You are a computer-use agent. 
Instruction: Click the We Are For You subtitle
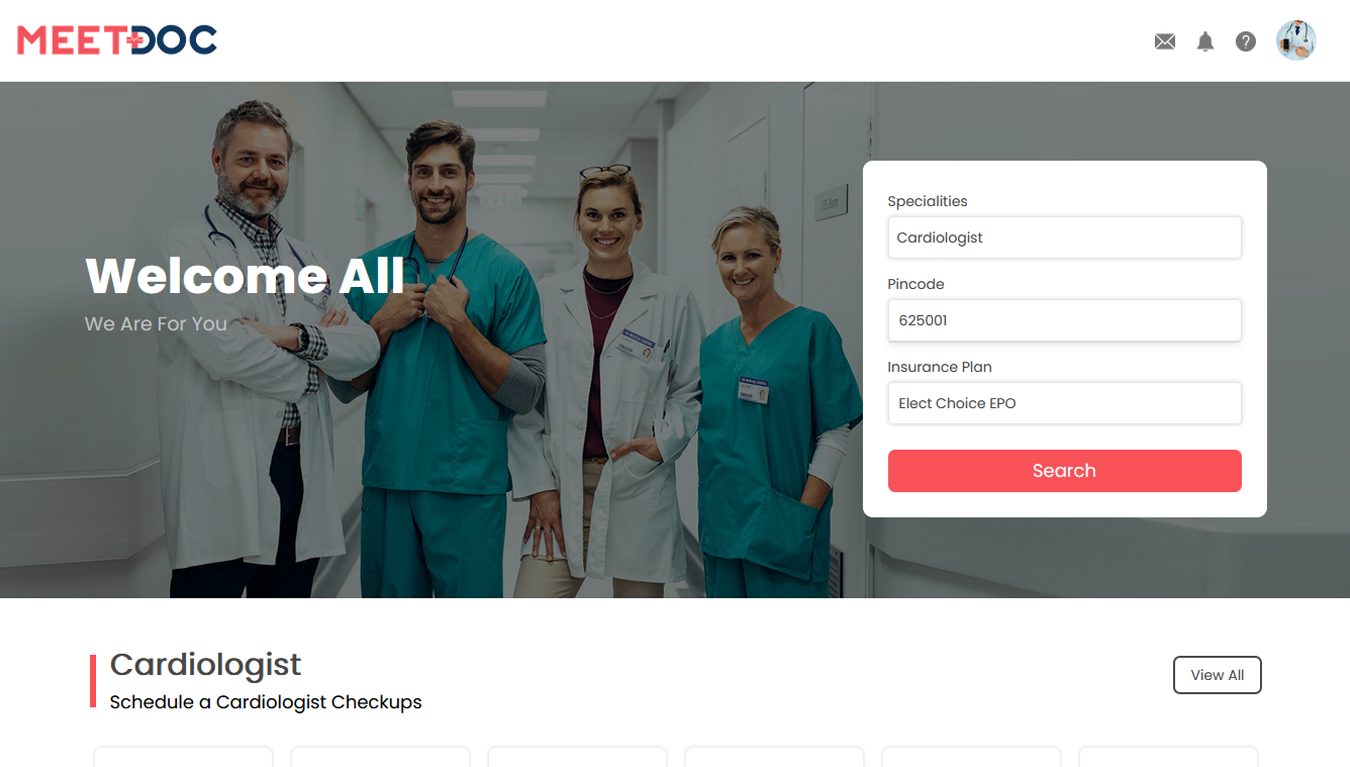click(156, 324)
